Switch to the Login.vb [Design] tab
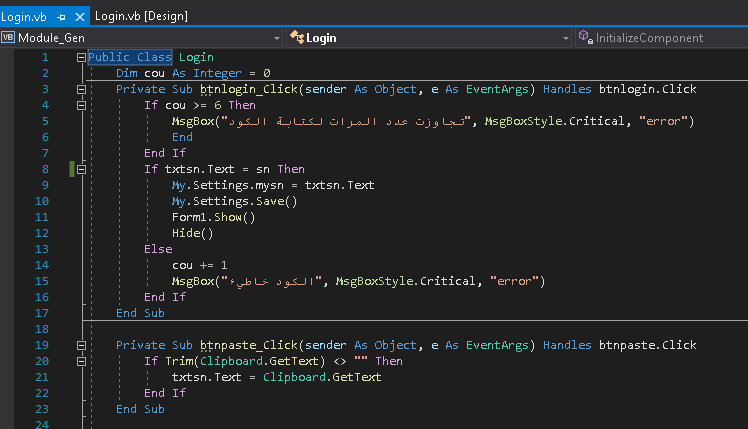 [x=141, y=16]
